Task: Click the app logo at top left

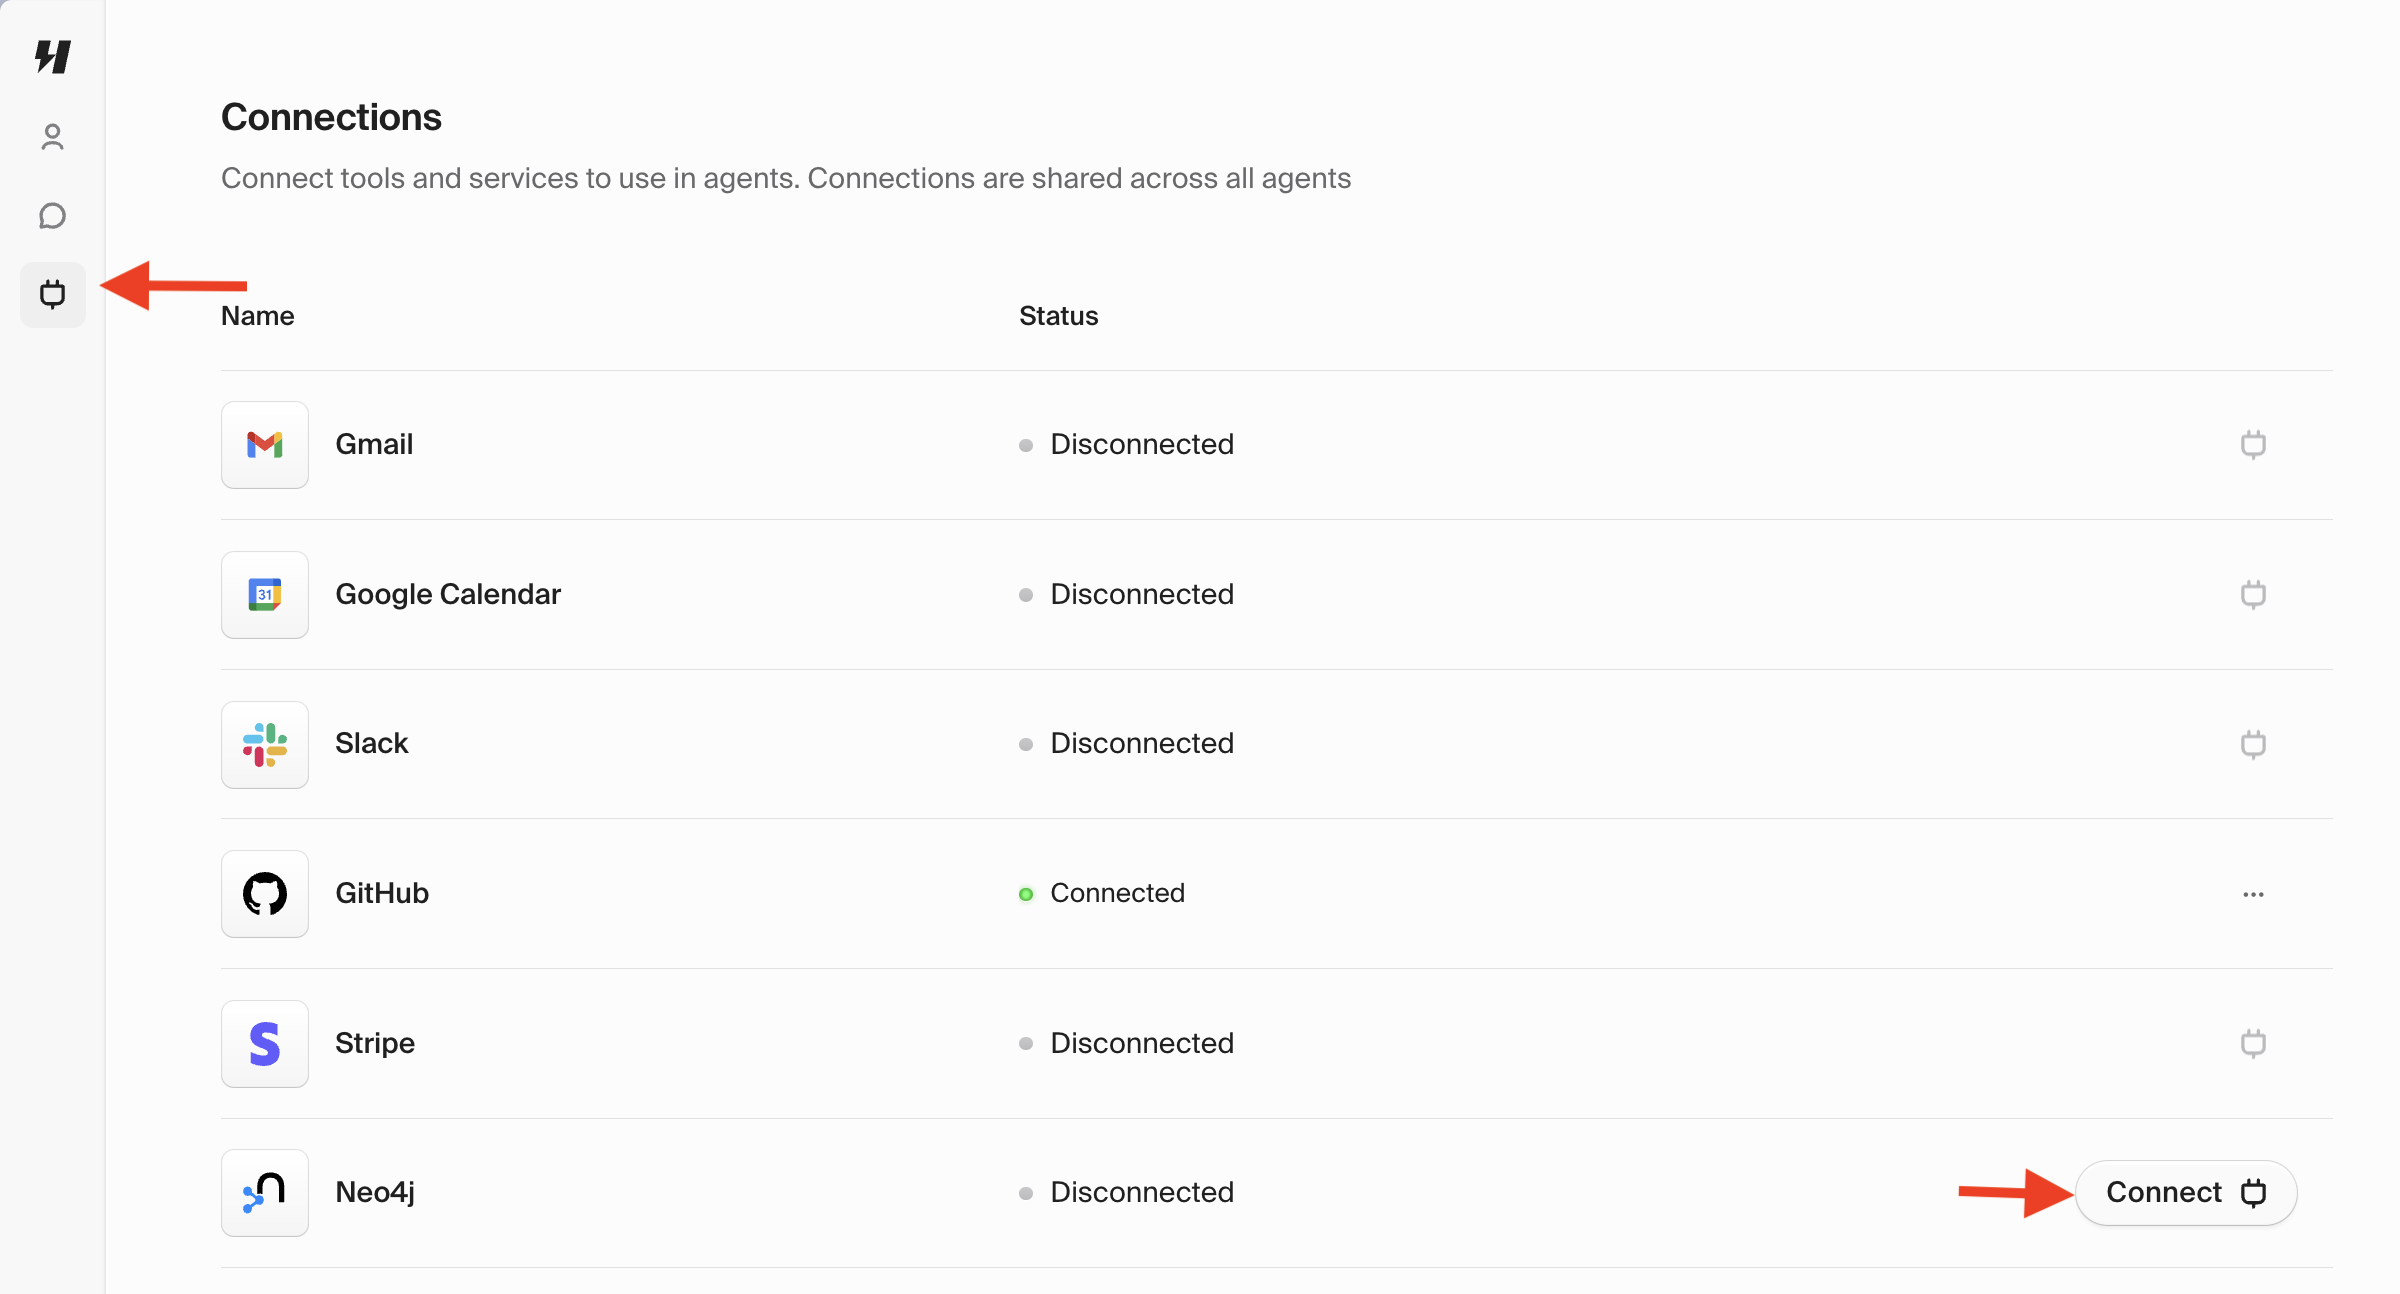Action: [52, 57]
